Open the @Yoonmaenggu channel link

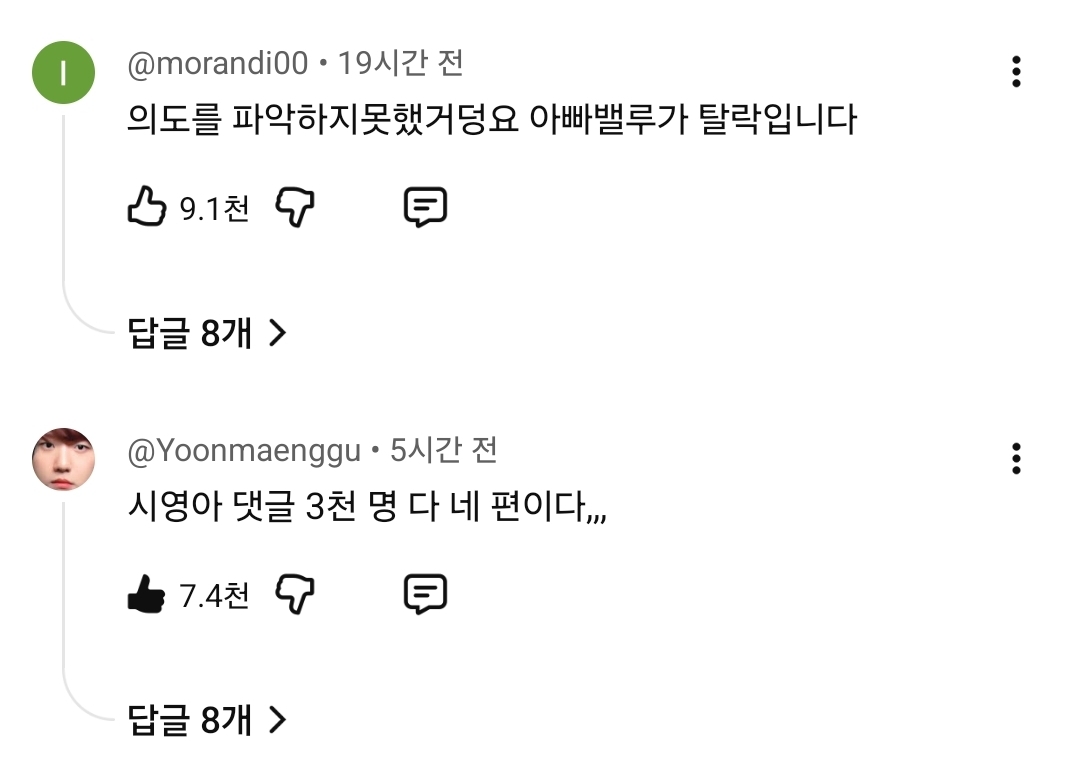click(x=244, y=452)
